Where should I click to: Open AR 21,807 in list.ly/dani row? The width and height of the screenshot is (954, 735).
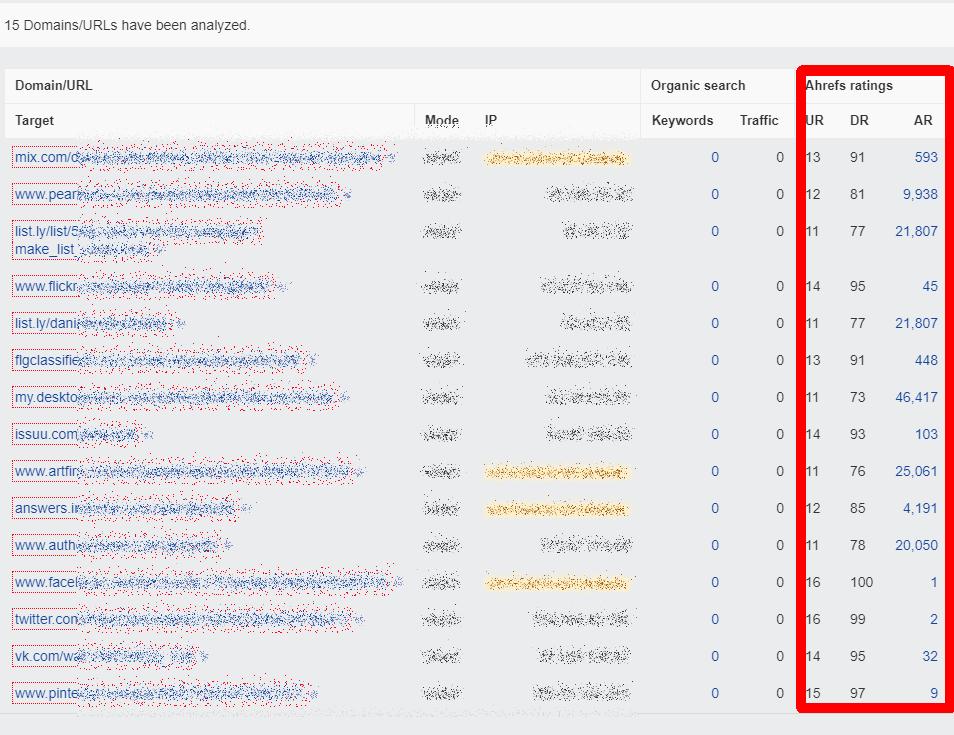point(916,324)
